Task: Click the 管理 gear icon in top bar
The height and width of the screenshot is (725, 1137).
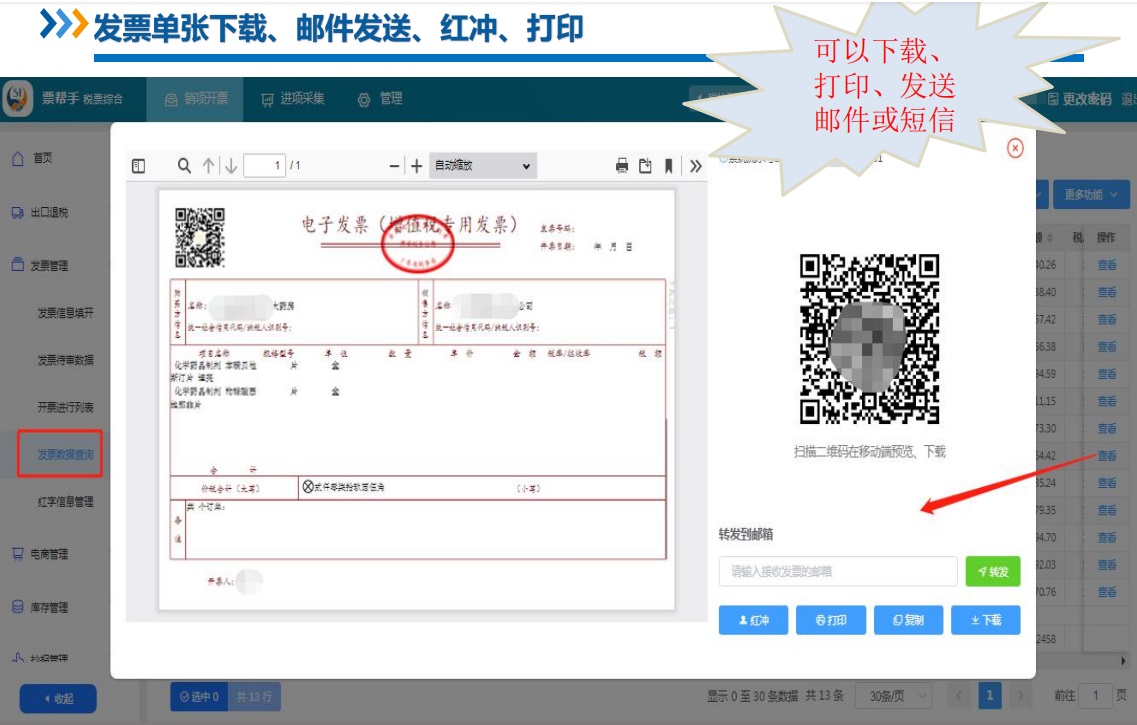Action: pyautogui.click(x=363, y=100)
